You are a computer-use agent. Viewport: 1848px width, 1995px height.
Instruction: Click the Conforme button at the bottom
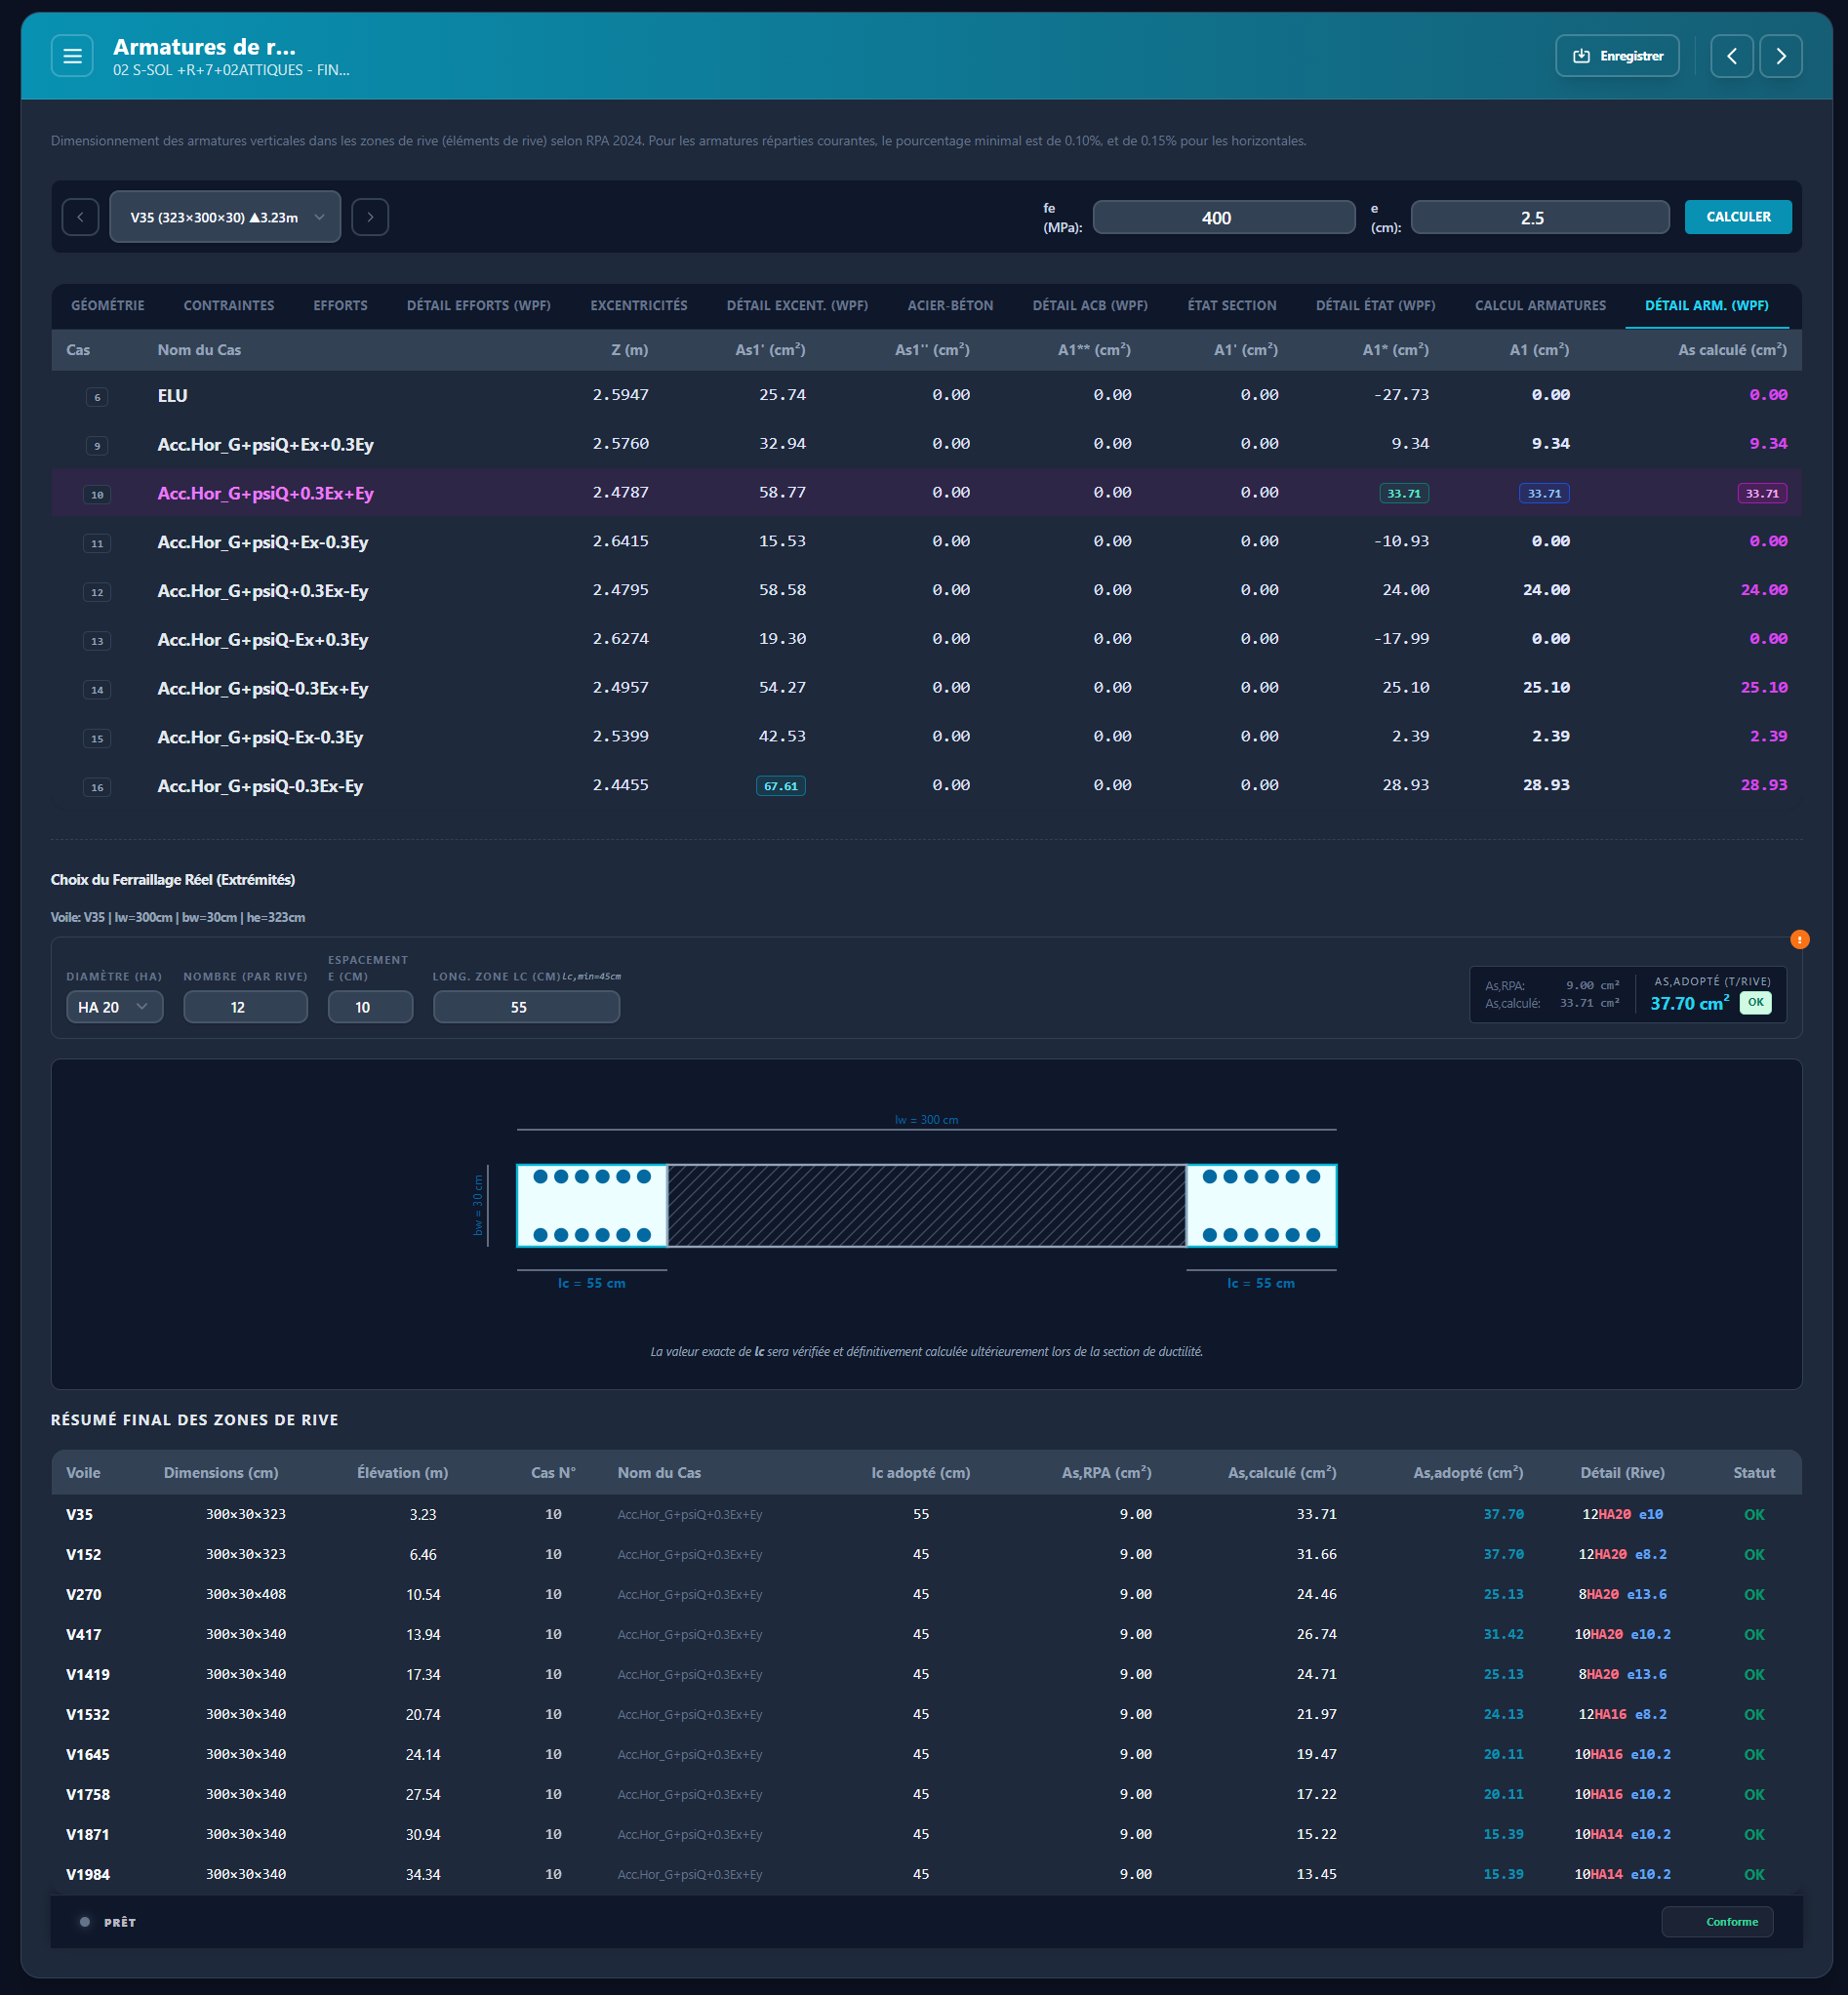point(1717,1921)
